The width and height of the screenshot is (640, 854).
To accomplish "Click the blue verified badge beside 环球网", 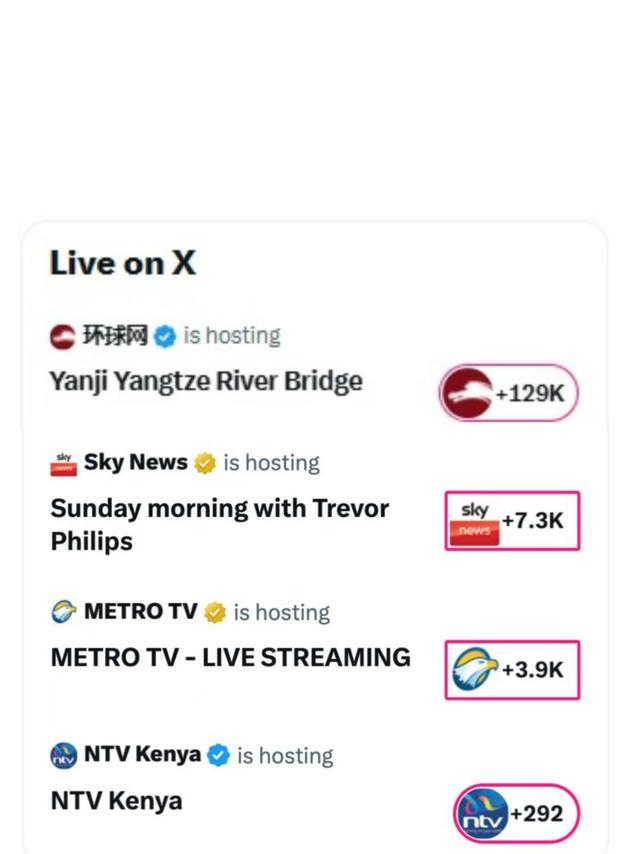I will [x=165, y=337].
